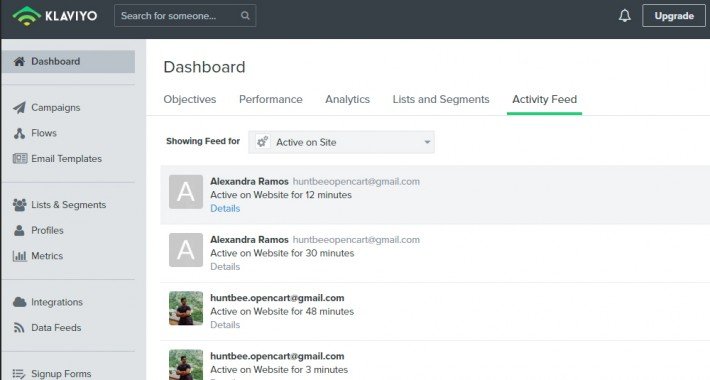Click photo avatar for 3 minutes entry

(186, 365)
